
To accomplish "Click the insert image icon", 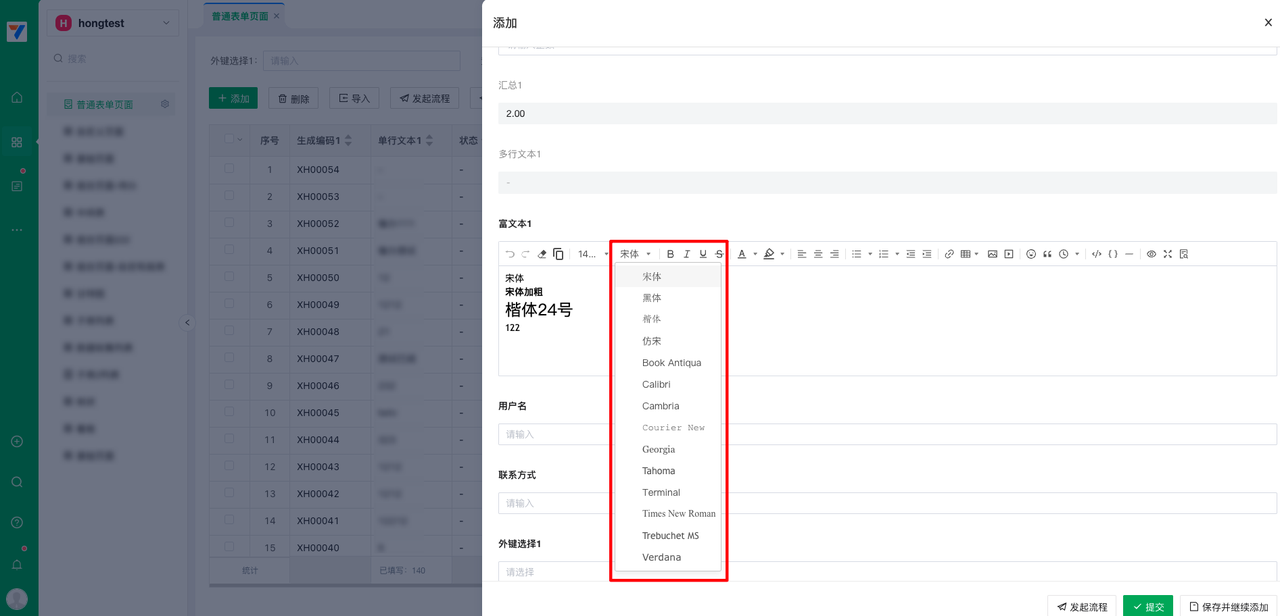I will click(992, 254).
